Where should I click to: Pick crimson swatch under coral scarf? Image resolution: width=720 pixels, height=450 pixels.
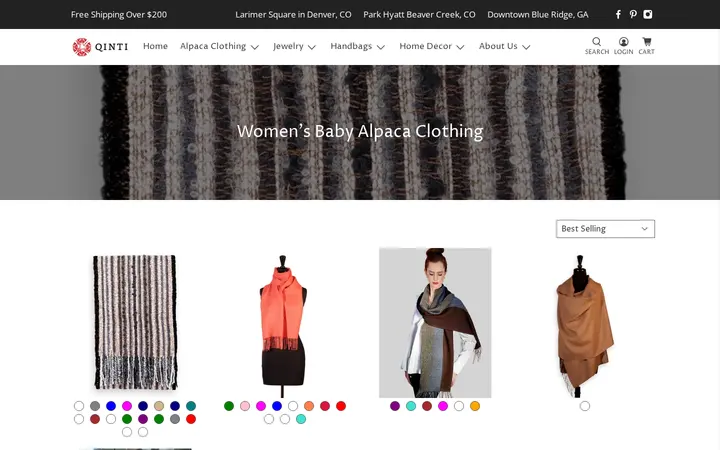click(x=325, y=406)
